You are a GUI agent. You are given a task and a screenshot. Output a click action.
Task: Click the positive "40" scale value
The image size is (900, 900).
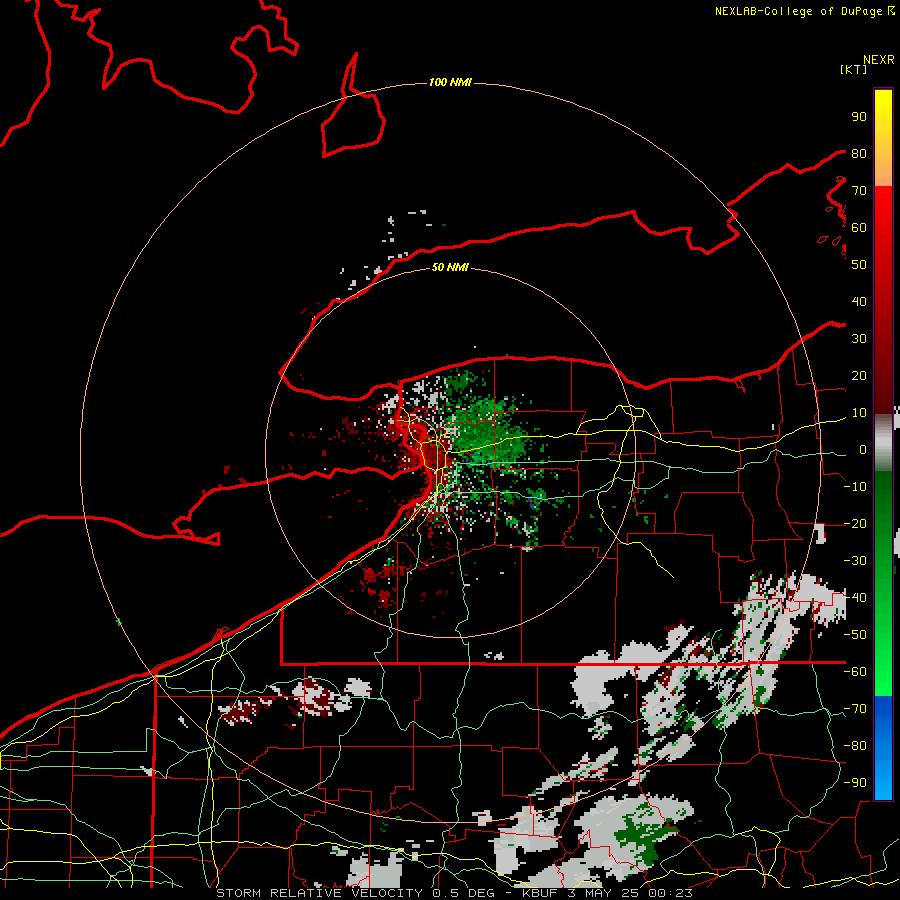(x=859, y=302)
